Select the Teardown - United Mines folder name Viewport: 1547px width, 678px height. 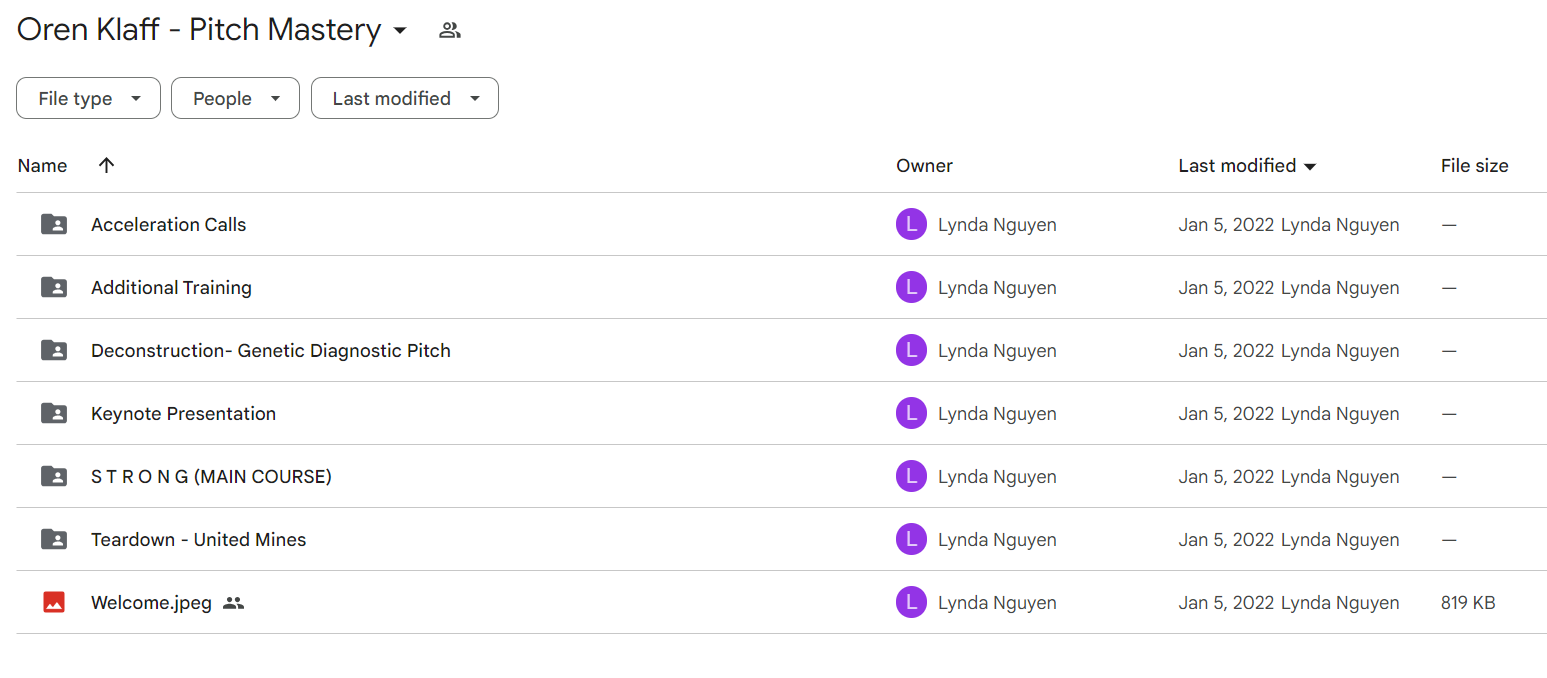(x=198, y=539)
